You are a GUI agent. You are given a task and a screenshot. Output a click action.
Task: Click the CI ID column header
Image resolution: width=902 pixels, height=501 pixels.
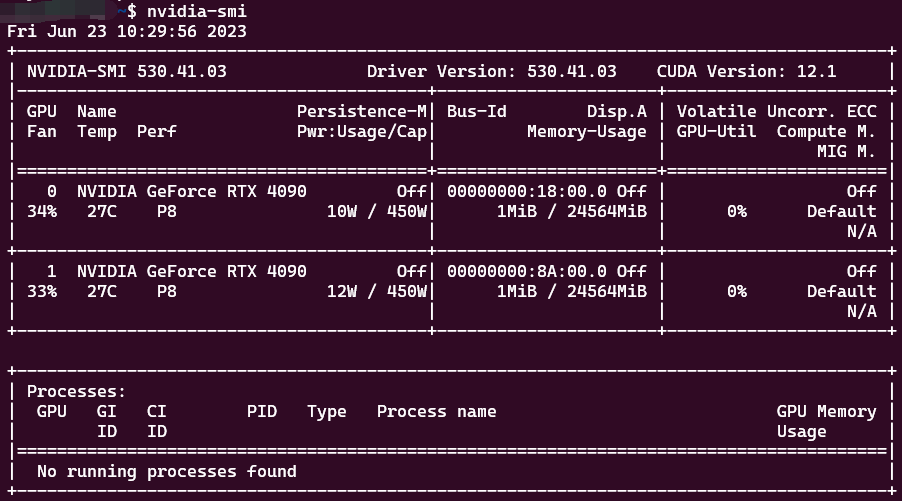pyautogui.click(x=156, y=421)
